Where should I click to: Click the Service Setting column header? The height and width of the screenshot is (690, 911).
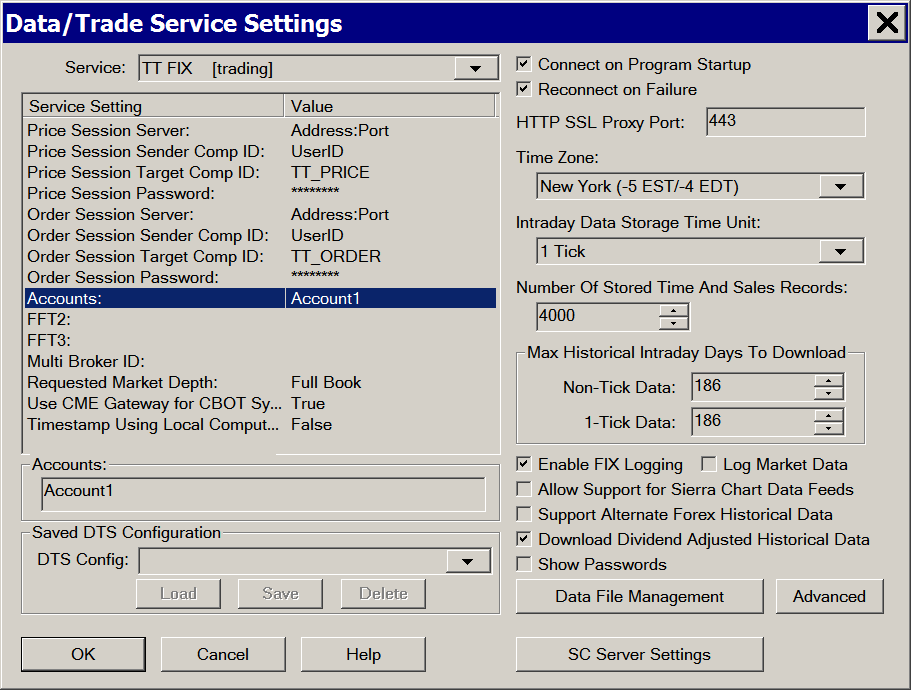(153, 106)
